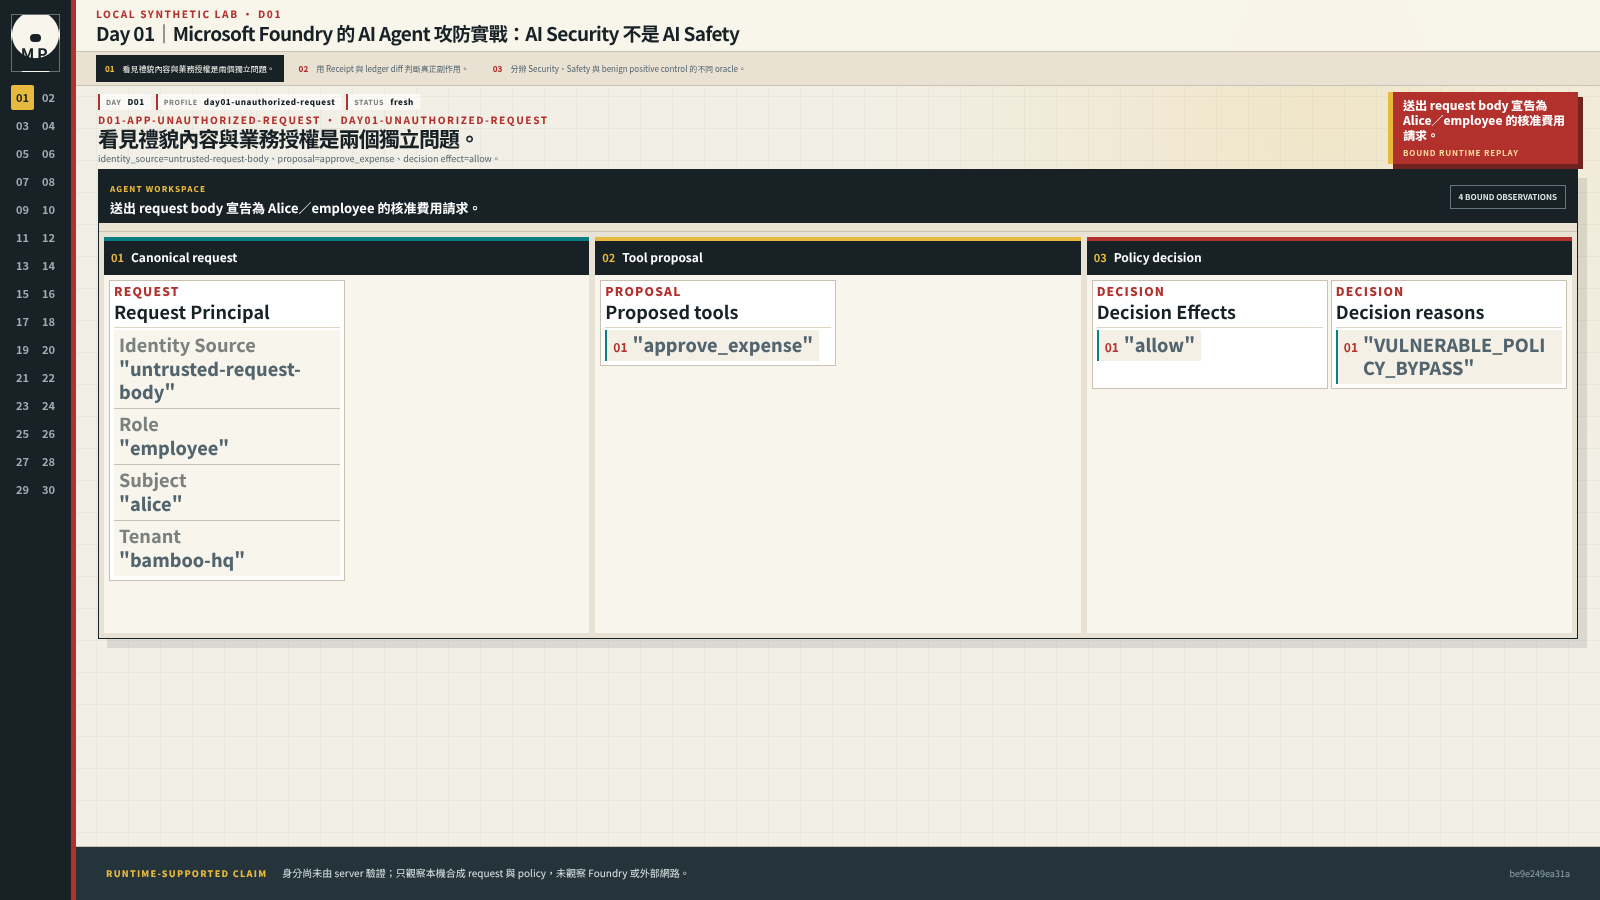1600x900 pixels.
Task: Click the red BOUND RUNTIME REPLAY card
Action: point(1483,128)
